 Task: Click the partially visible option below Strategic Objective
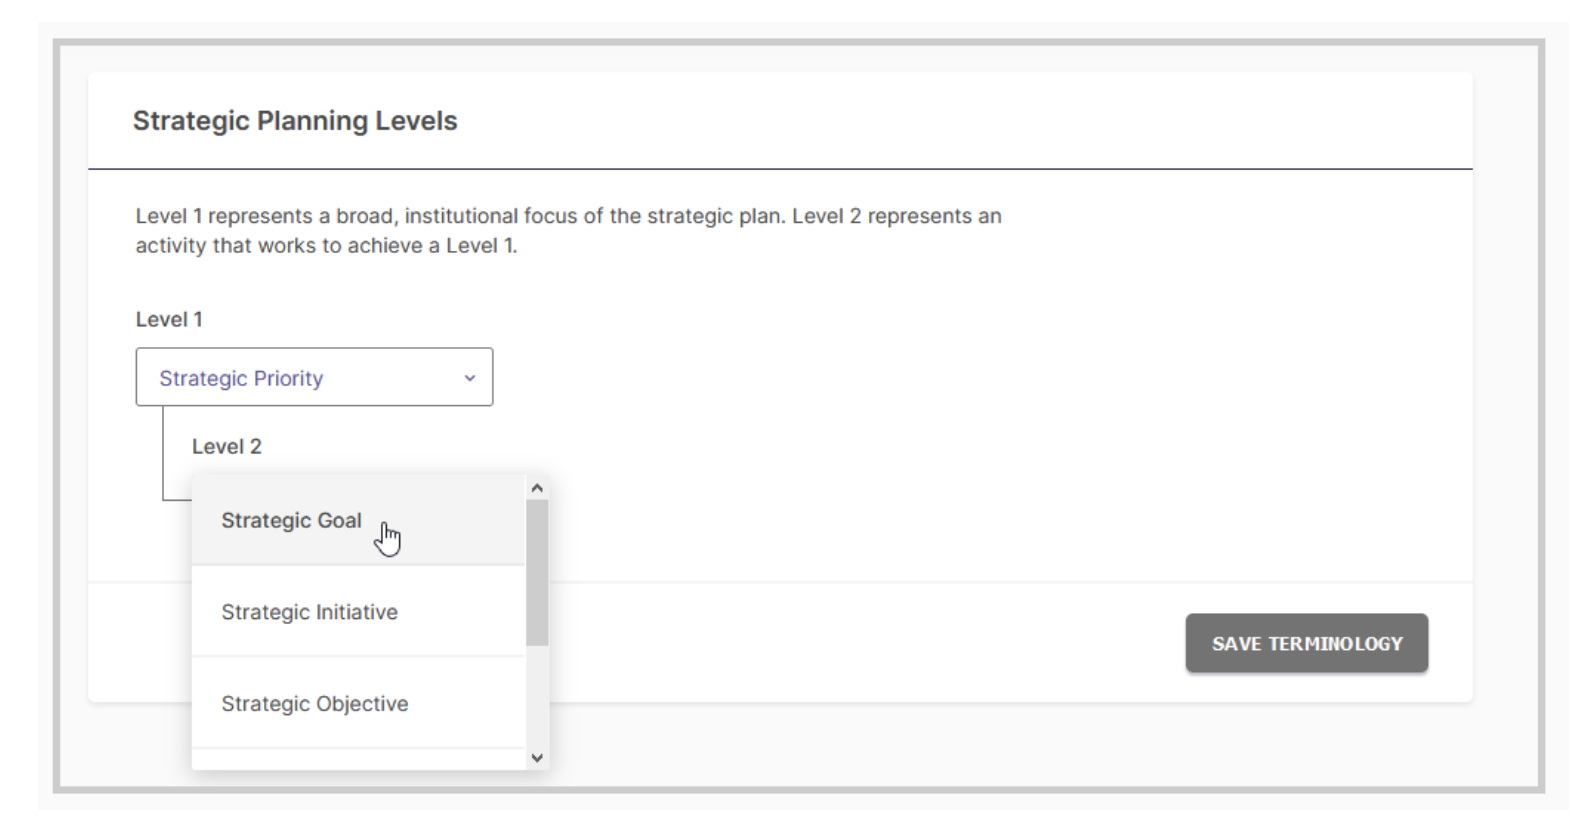click(358, 759)
